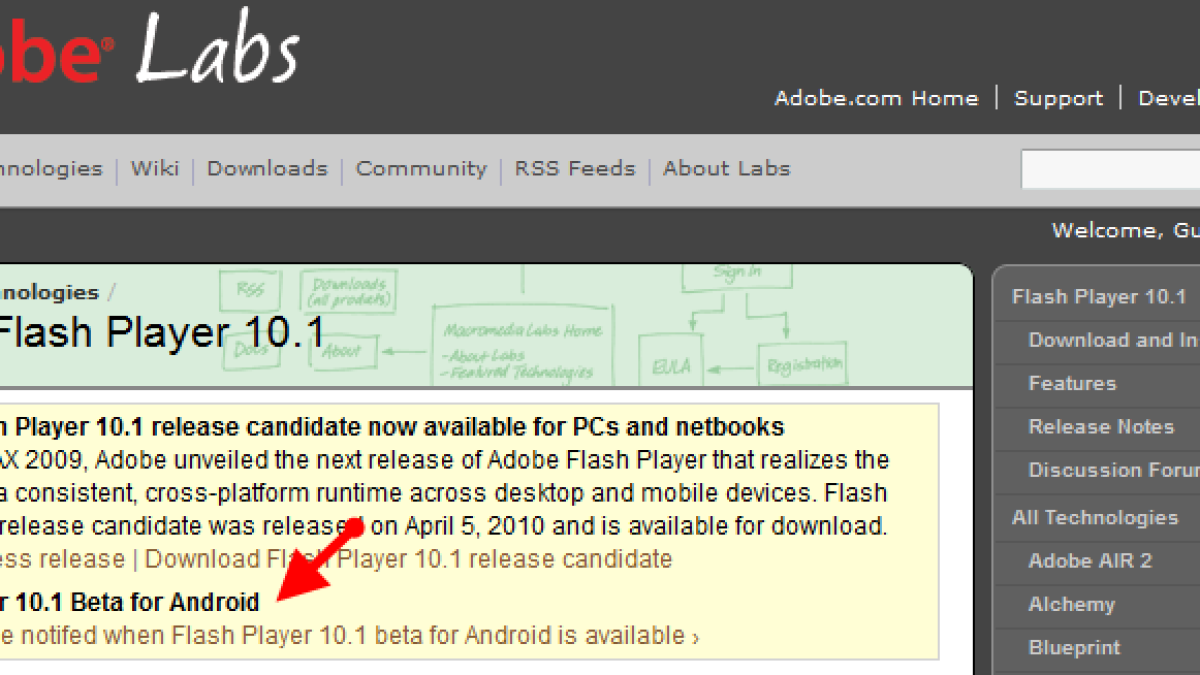The image size is (1200, 675).
Task: Open the About Labs page
Action: pos(726,168)
